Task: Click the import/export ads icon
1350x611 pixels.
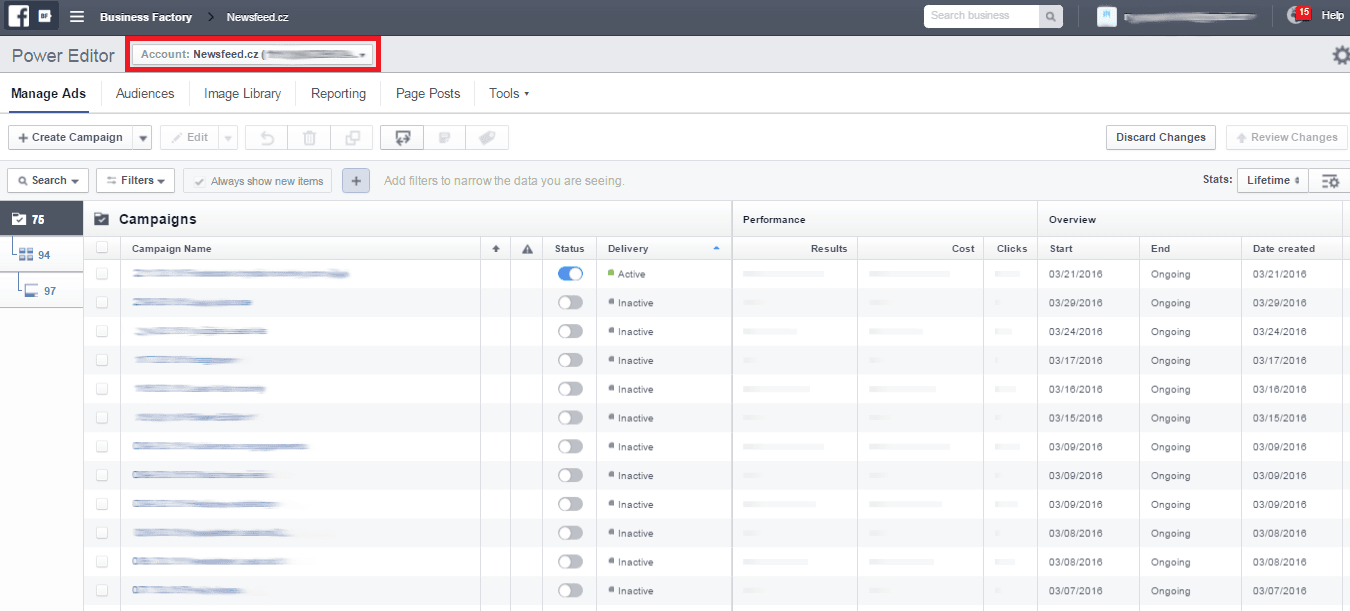Action: [x=402, y=138]
